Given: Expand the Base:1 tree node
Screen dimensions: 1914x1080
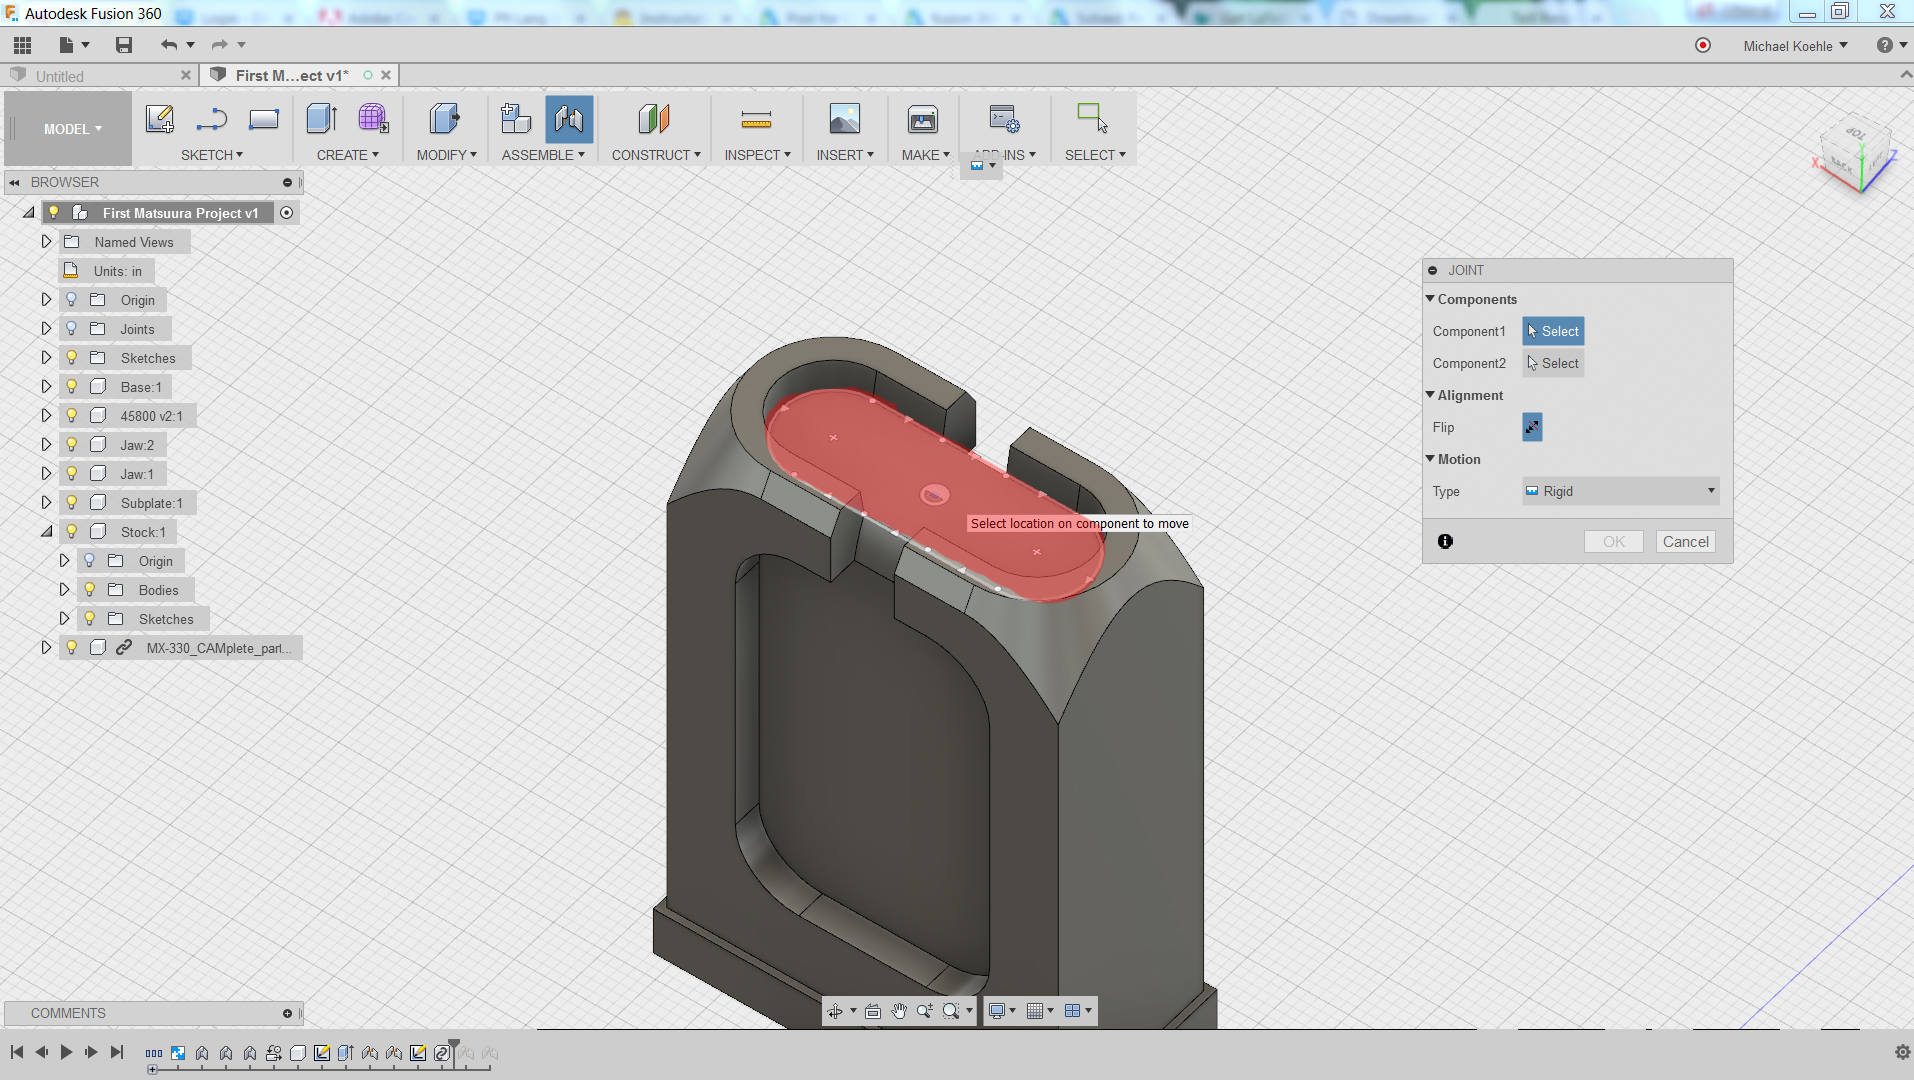Looking at the screenshot, I should (x=46, y=387).
